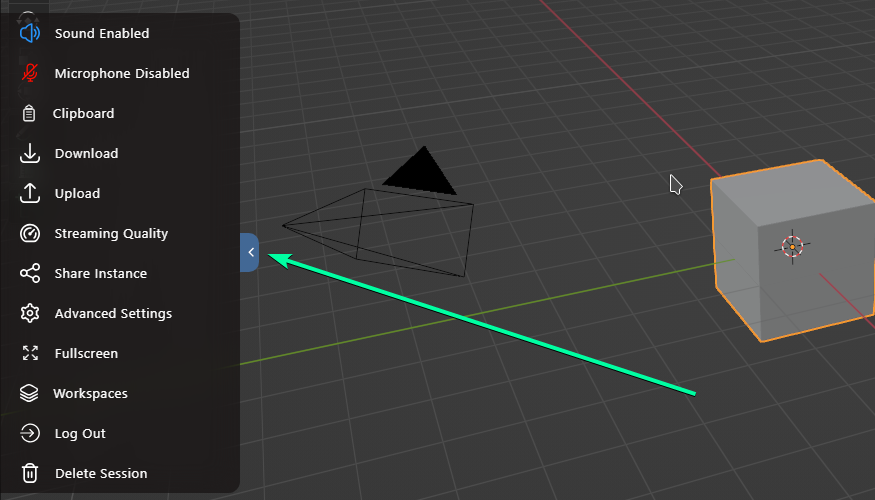Toggle Fullscreen mode from the text label
This screenshot has width=875, height=500.
(x=86, y=353)
